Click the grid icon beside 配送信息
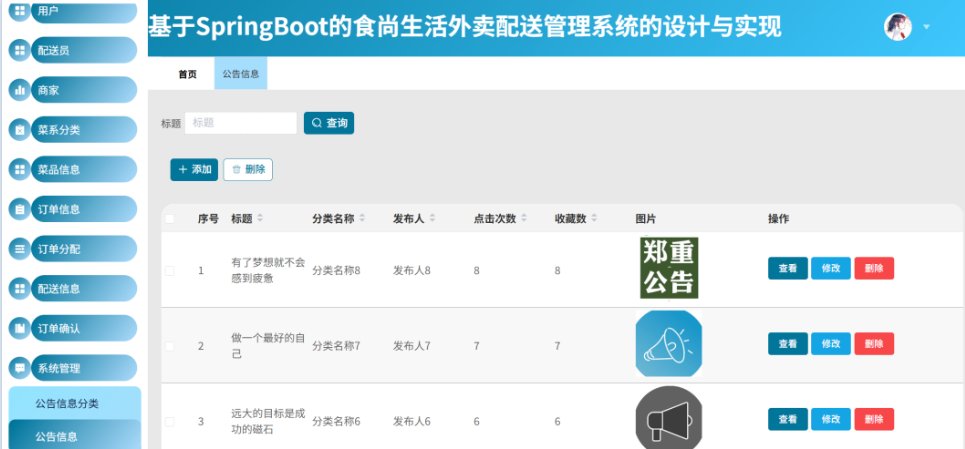Image resolution: width=965 pixels, height=449 pixels. point(20,288)
